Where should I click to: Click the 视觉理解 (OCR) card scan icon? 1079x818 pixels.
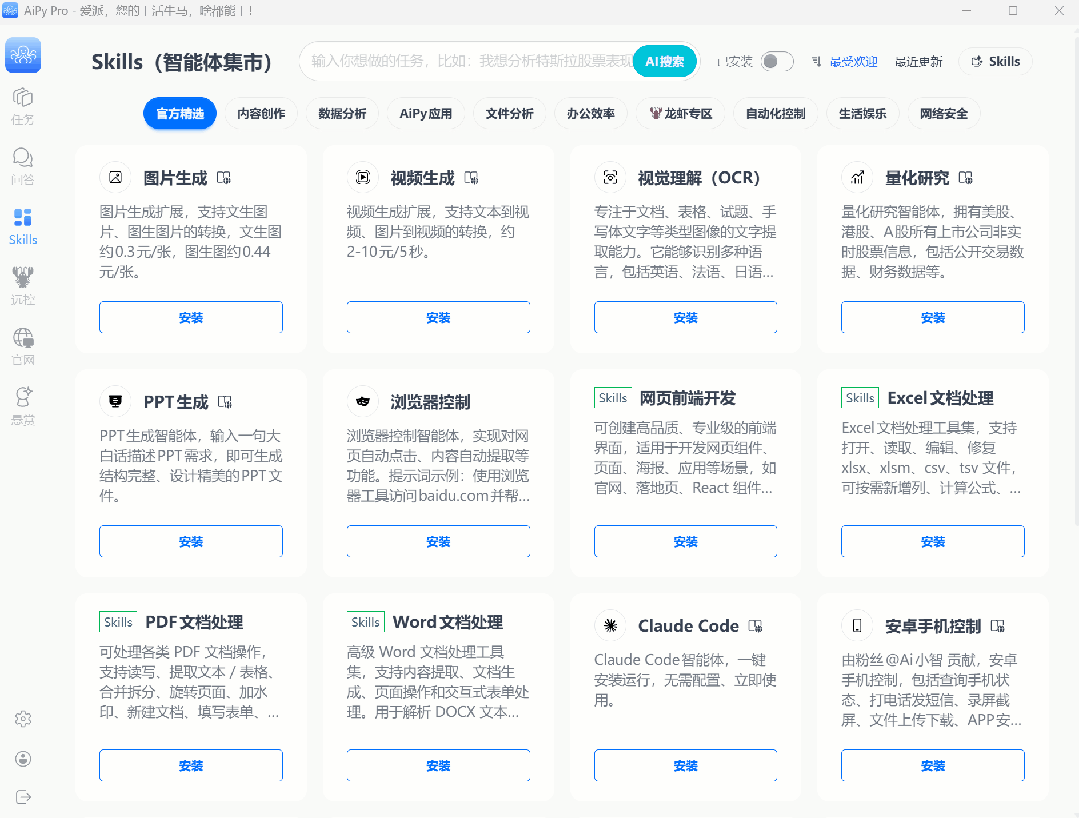click(x=610, y=177)
